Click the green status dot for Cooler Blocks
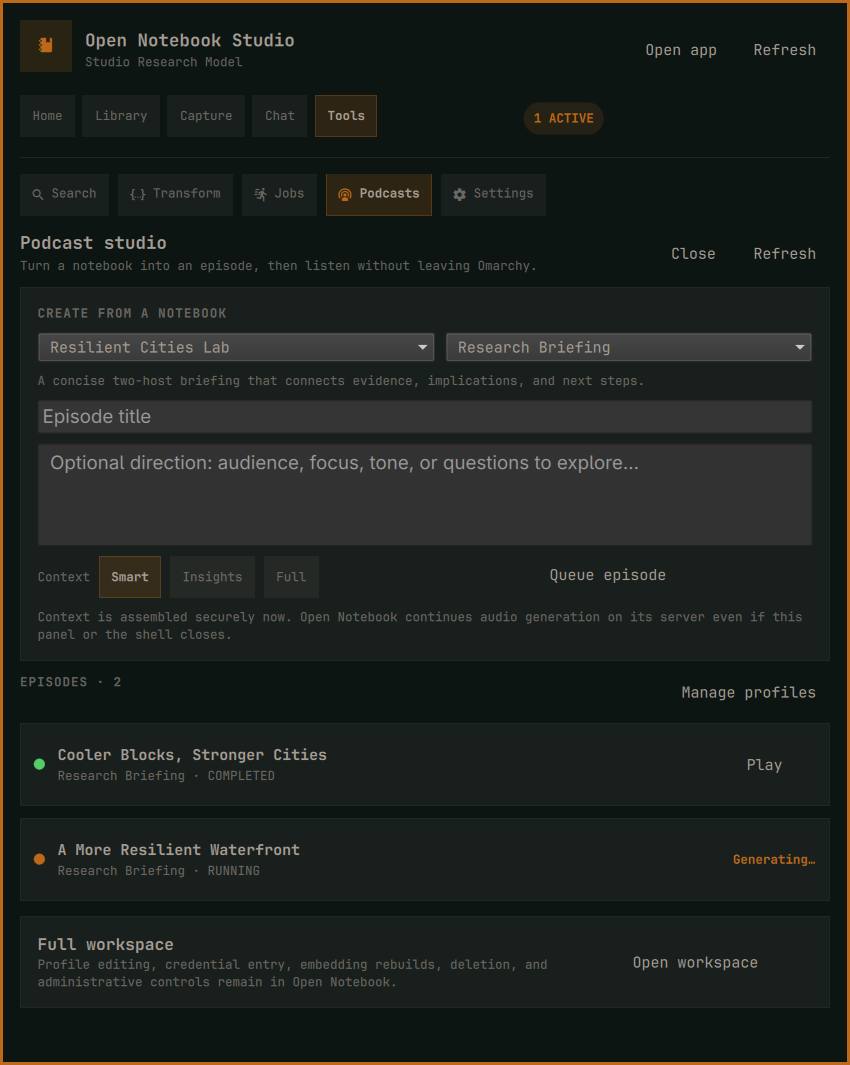This screenshot has width=850, height=1065. pyautogui.click(x=39, y=764)
